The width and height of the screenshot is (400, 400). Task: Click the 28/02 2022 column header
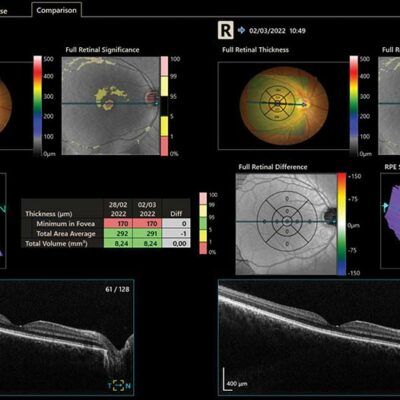tap(118, 209)
